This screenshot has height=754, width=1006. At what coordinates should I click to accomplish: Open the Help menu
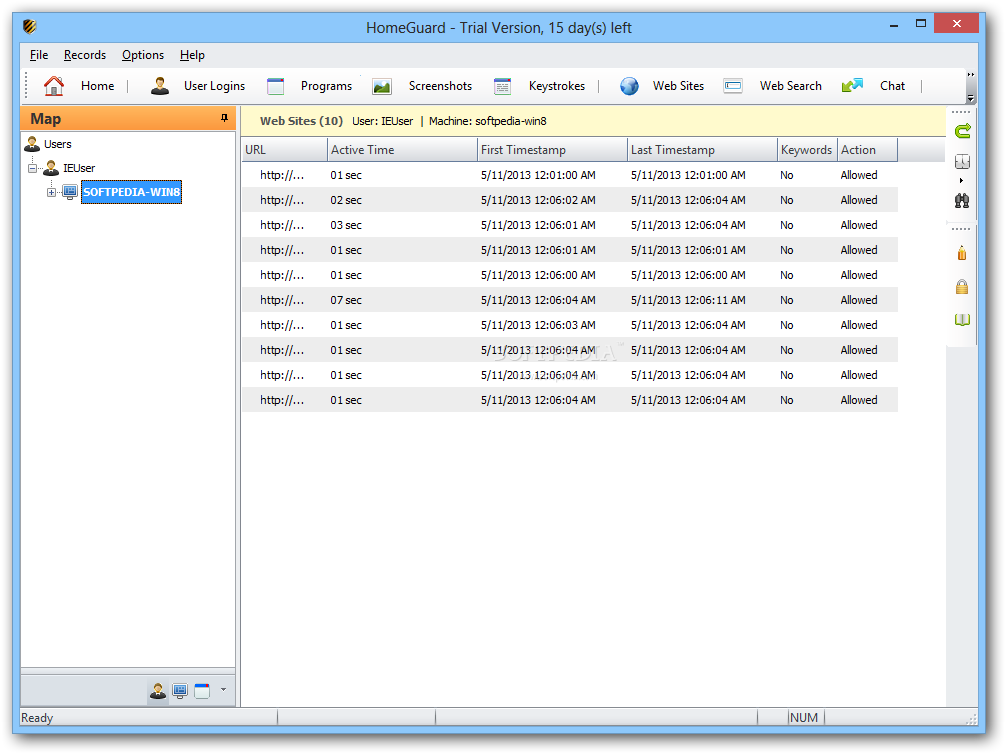192,55
